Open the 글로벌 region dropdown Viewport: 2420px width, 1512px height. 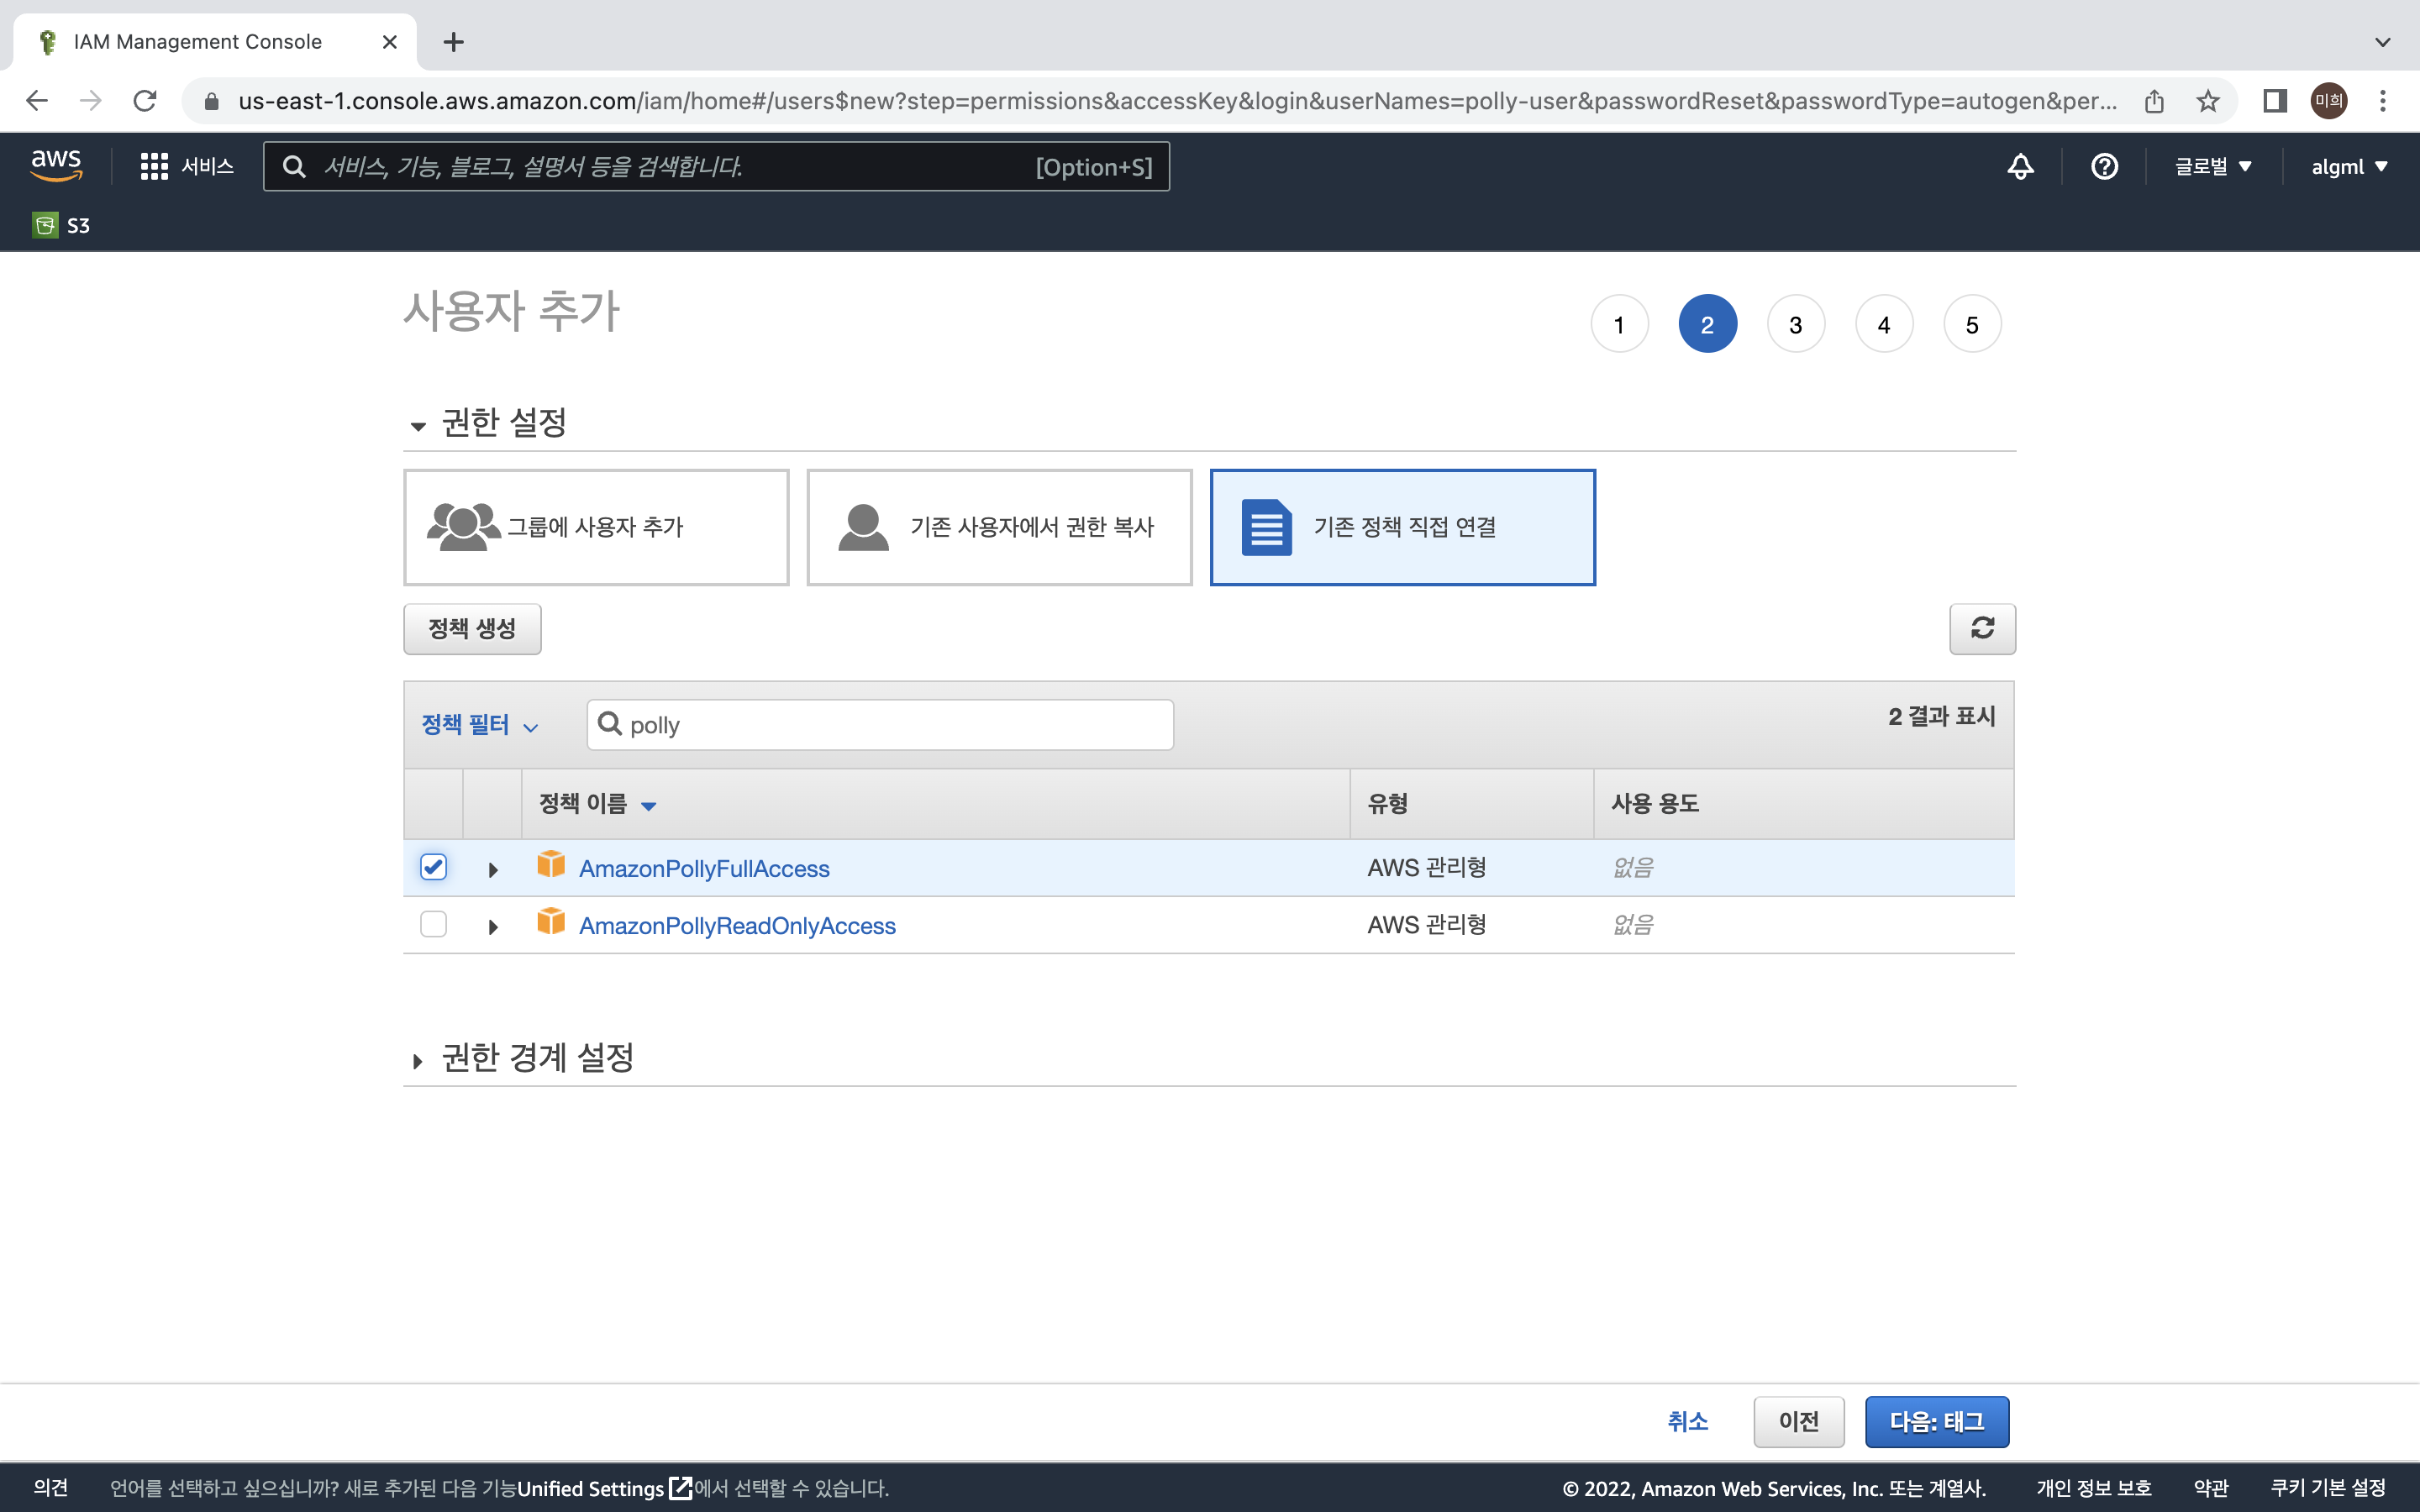pos(2213,166)
